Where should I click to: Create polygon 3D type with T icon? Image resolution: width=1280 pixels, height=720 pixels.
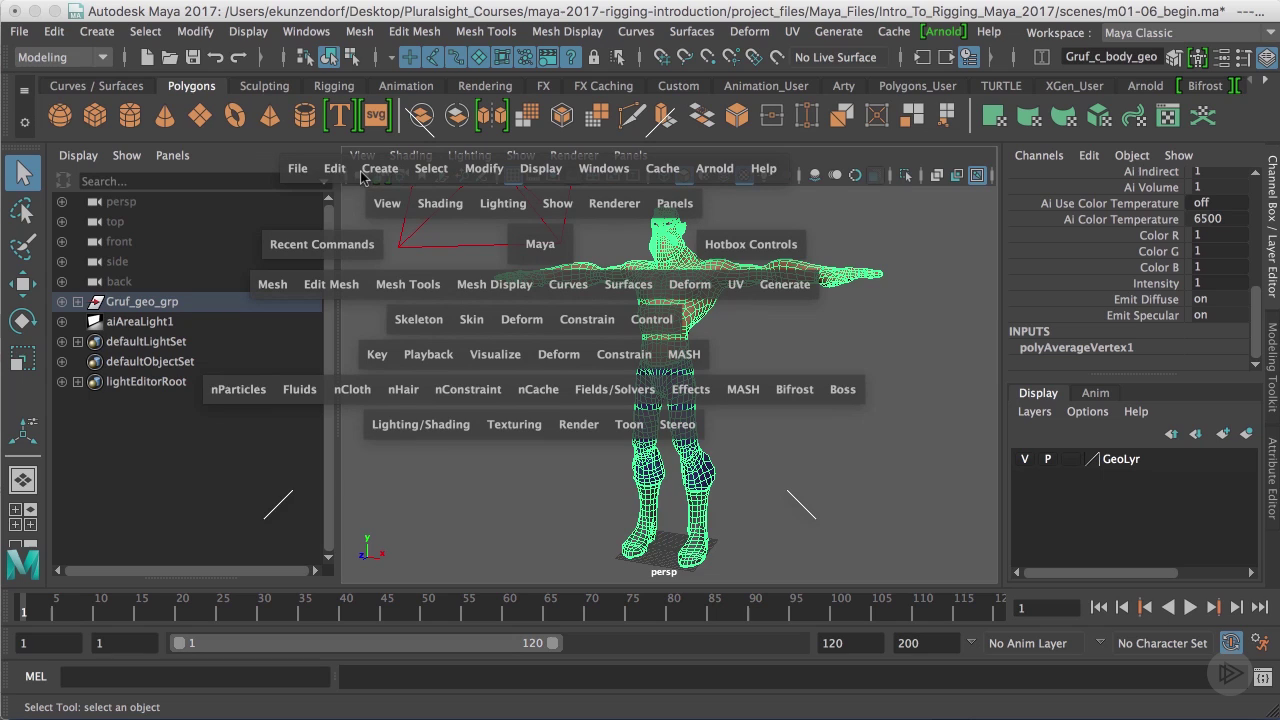(340, 116)
